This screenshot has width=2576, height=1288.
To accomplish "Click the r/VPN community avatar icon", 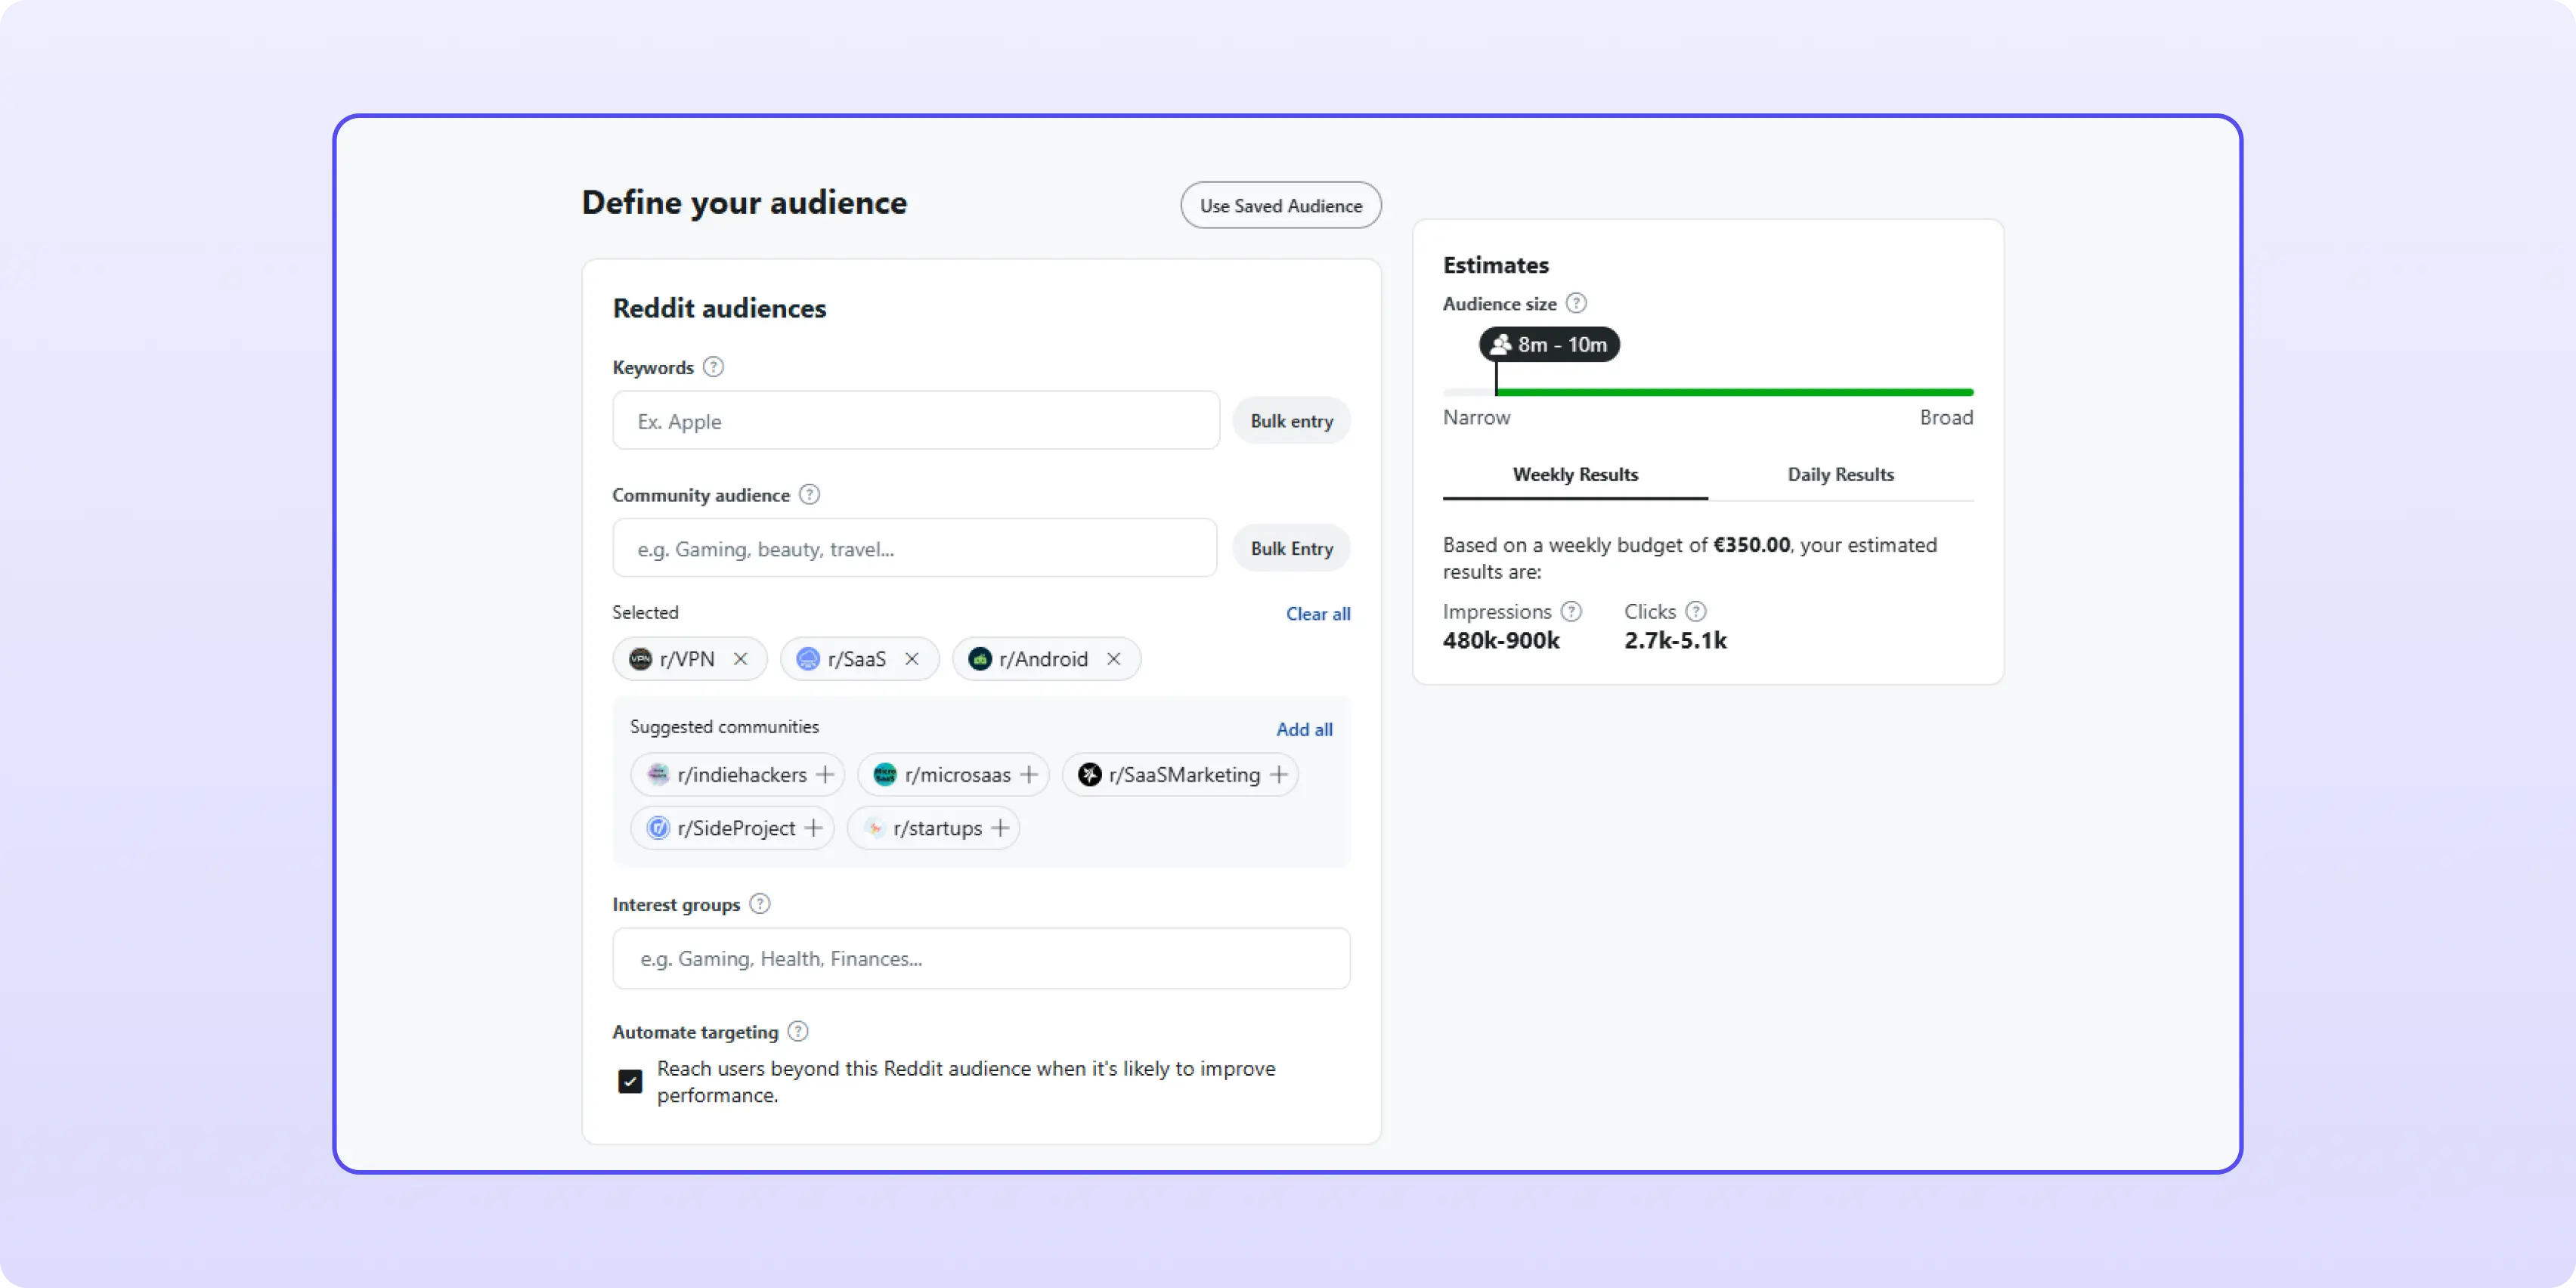I will pyautogui.click(x=640, y=659).
